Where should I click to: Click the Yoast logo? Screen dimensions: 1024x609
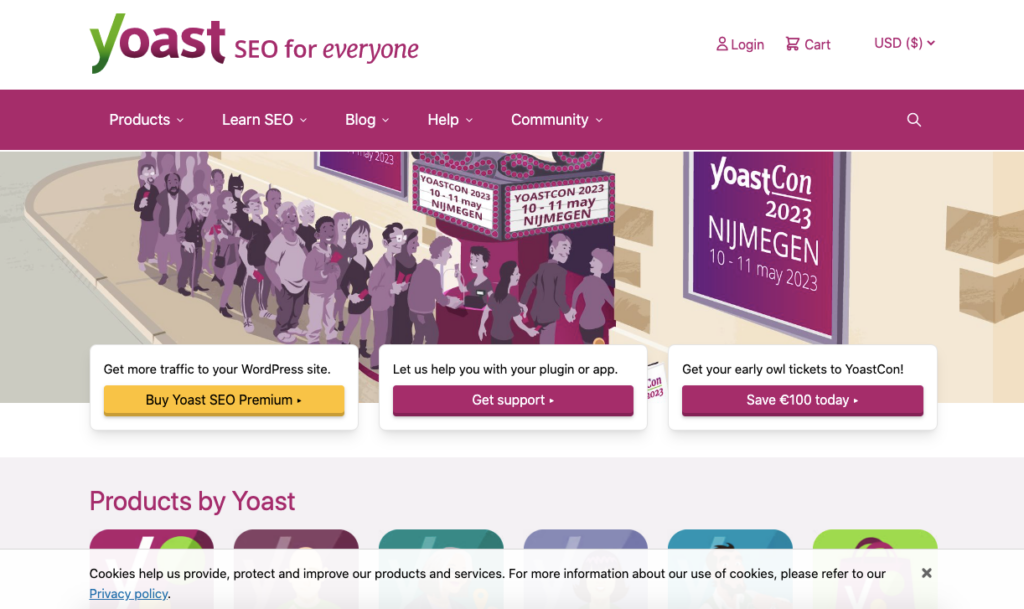(x=157, y=44)
